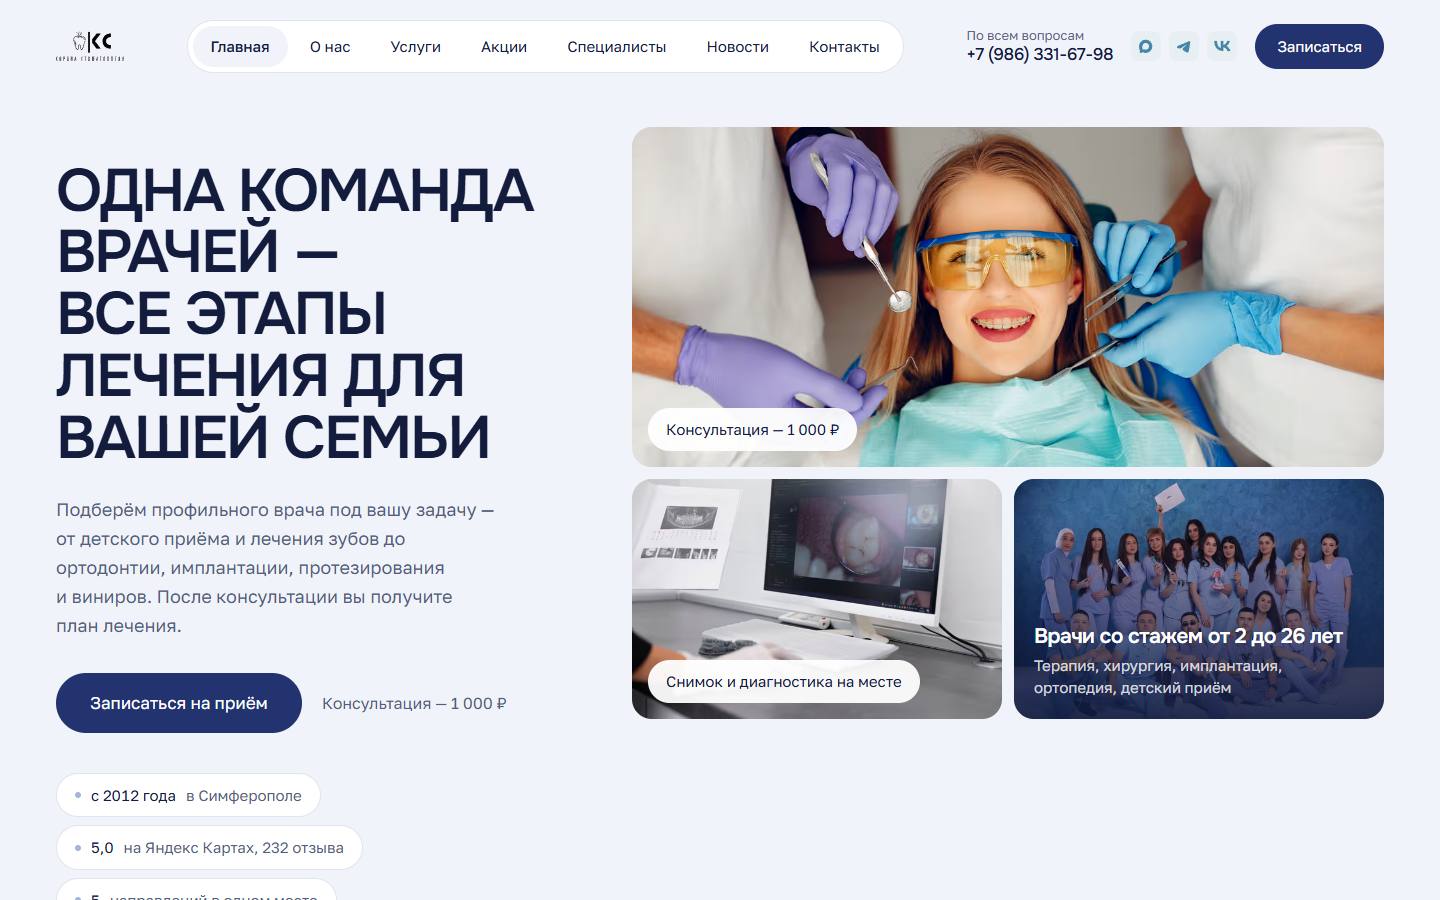
Task: Click the По всем вопросам label
Action: pyautogui.click(x=1025, y=35)
